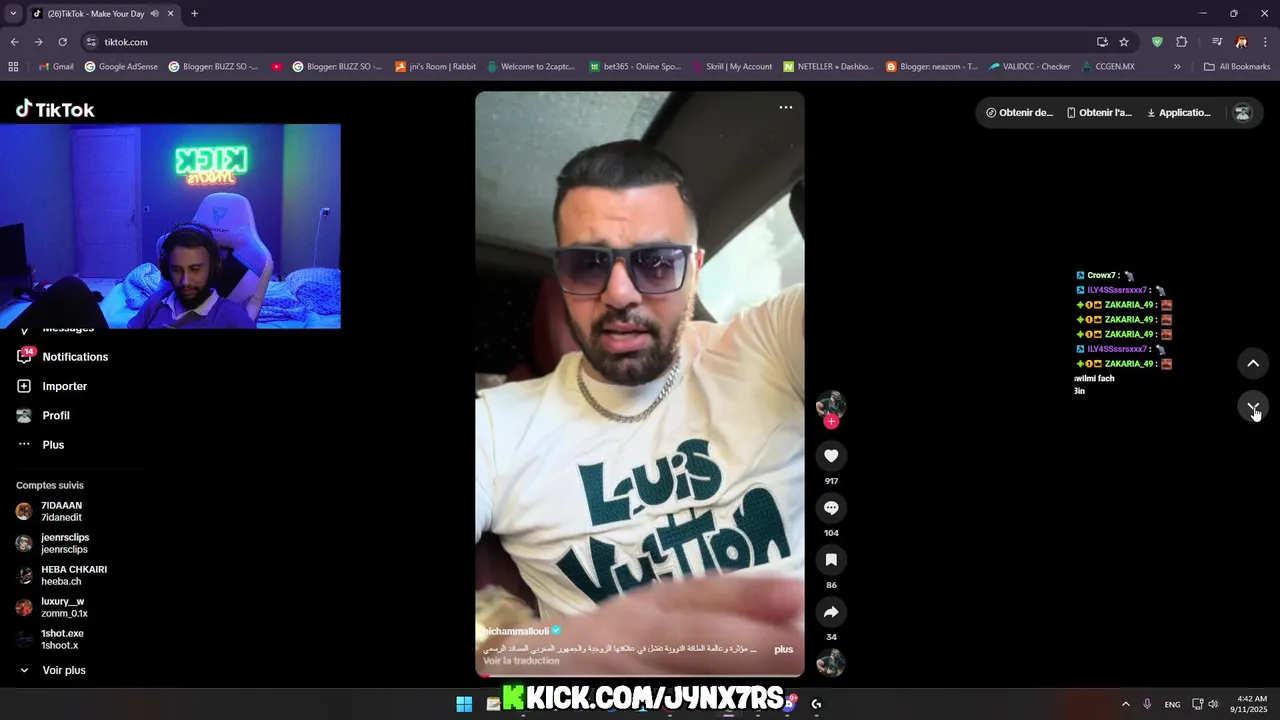This screenshot has width=1280, height=720.
Task: Like the TikTok video with heart icon
Action: point(831,456)
